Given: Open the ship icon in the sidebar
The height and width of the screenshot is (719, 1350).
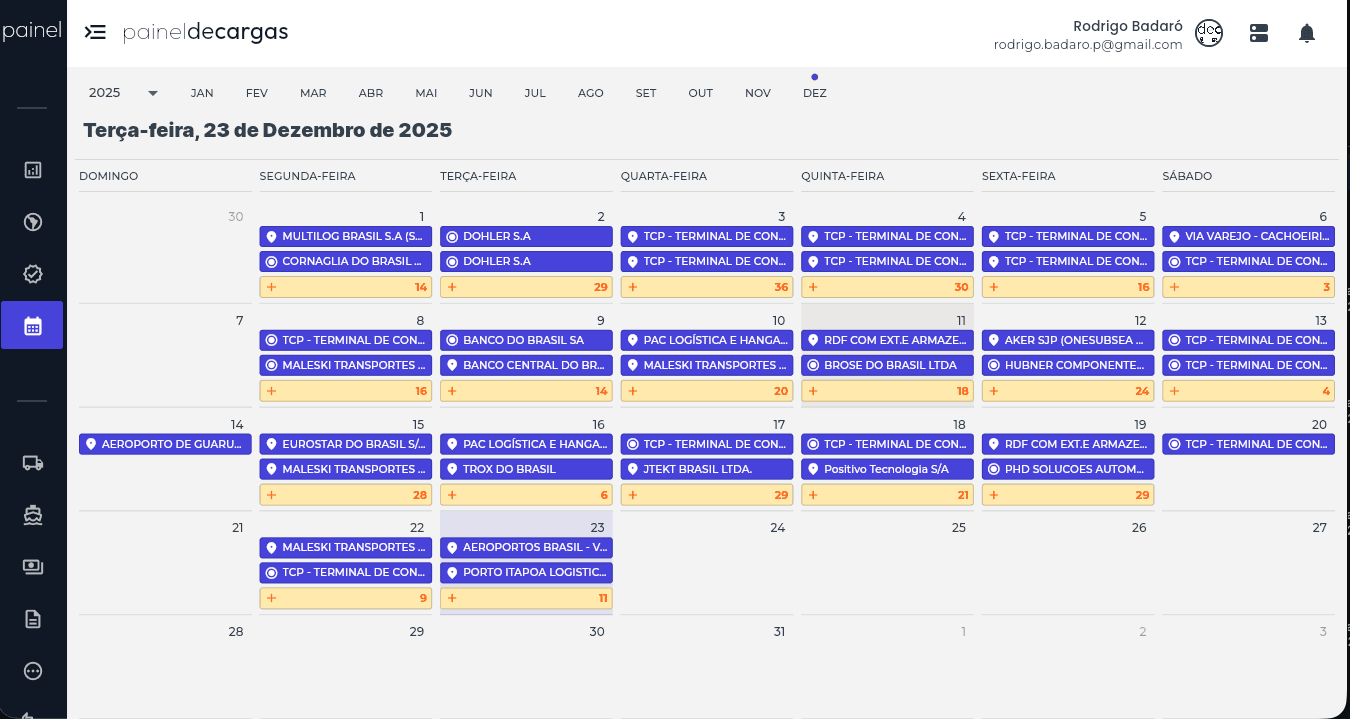Looking at the screenshot, I should tap(33, 514).
